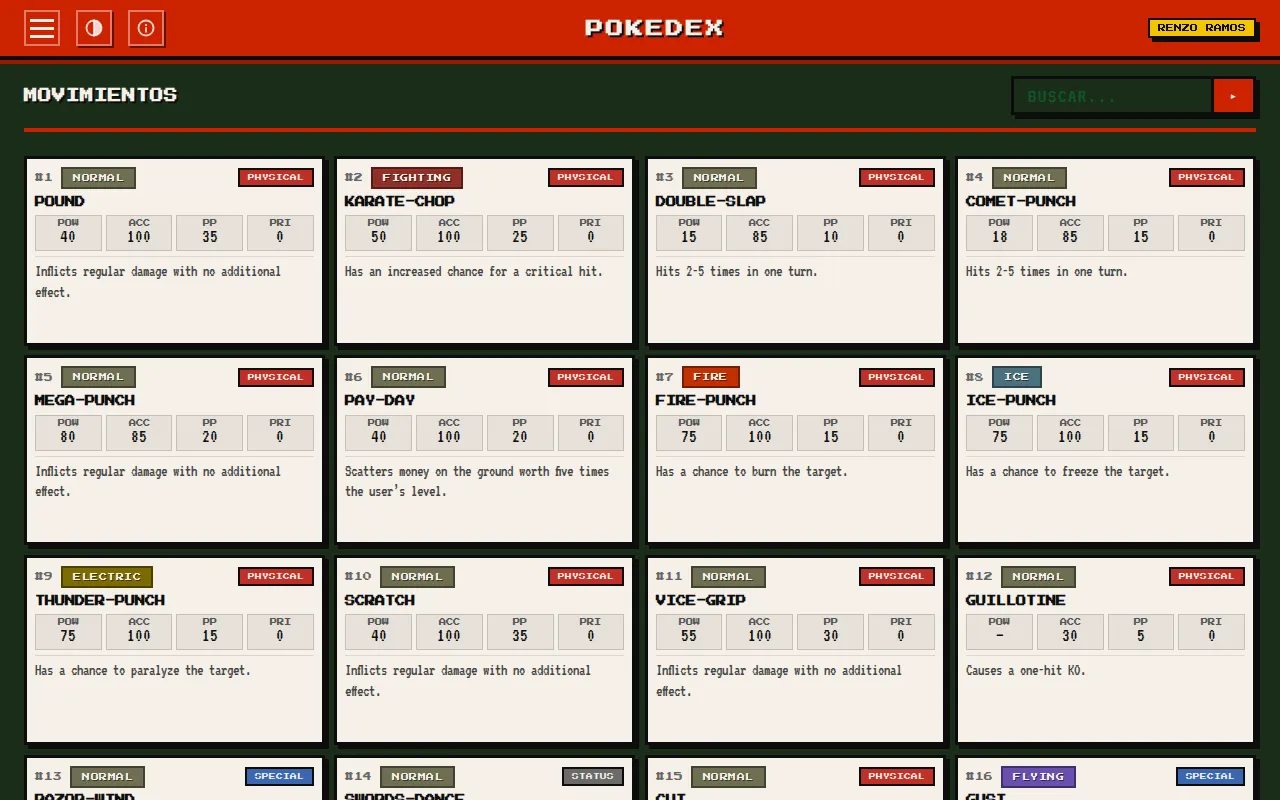Image resolution: width=1280 pixels, height=800 pixels.
Task: Select the Guillotine move name
Action: pos(1016,600)
